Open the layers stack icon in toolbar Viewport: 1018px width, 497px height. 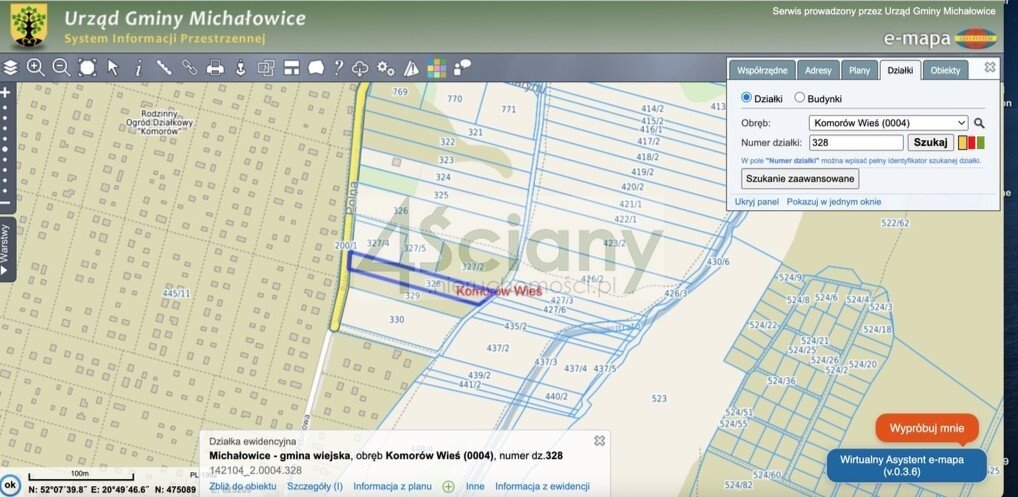pyautogui.click(x=11, y=68)
